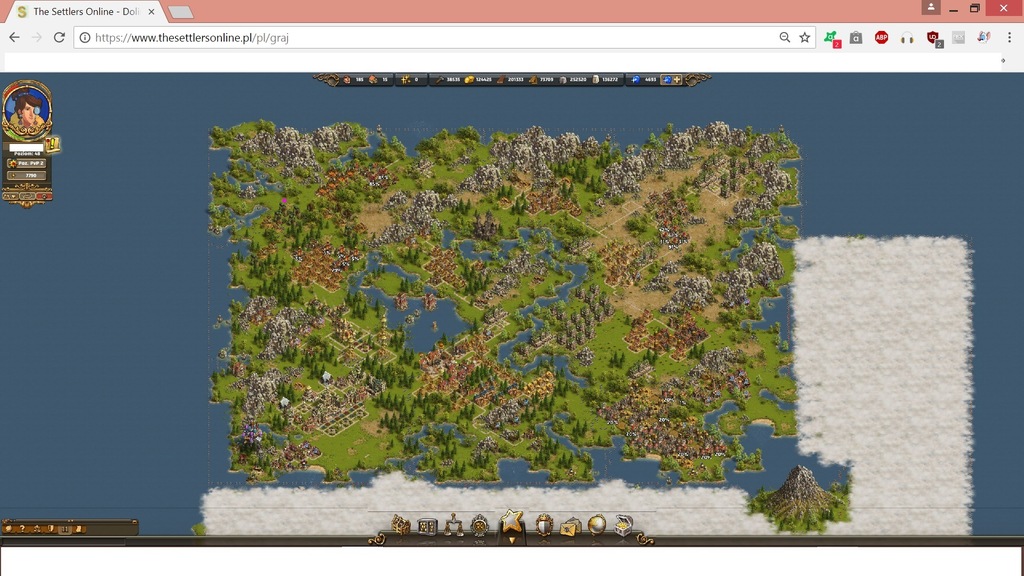This screenshot has width=1024, height=576.
Task: Go back in the browser
Action: (x=14, y=38)
